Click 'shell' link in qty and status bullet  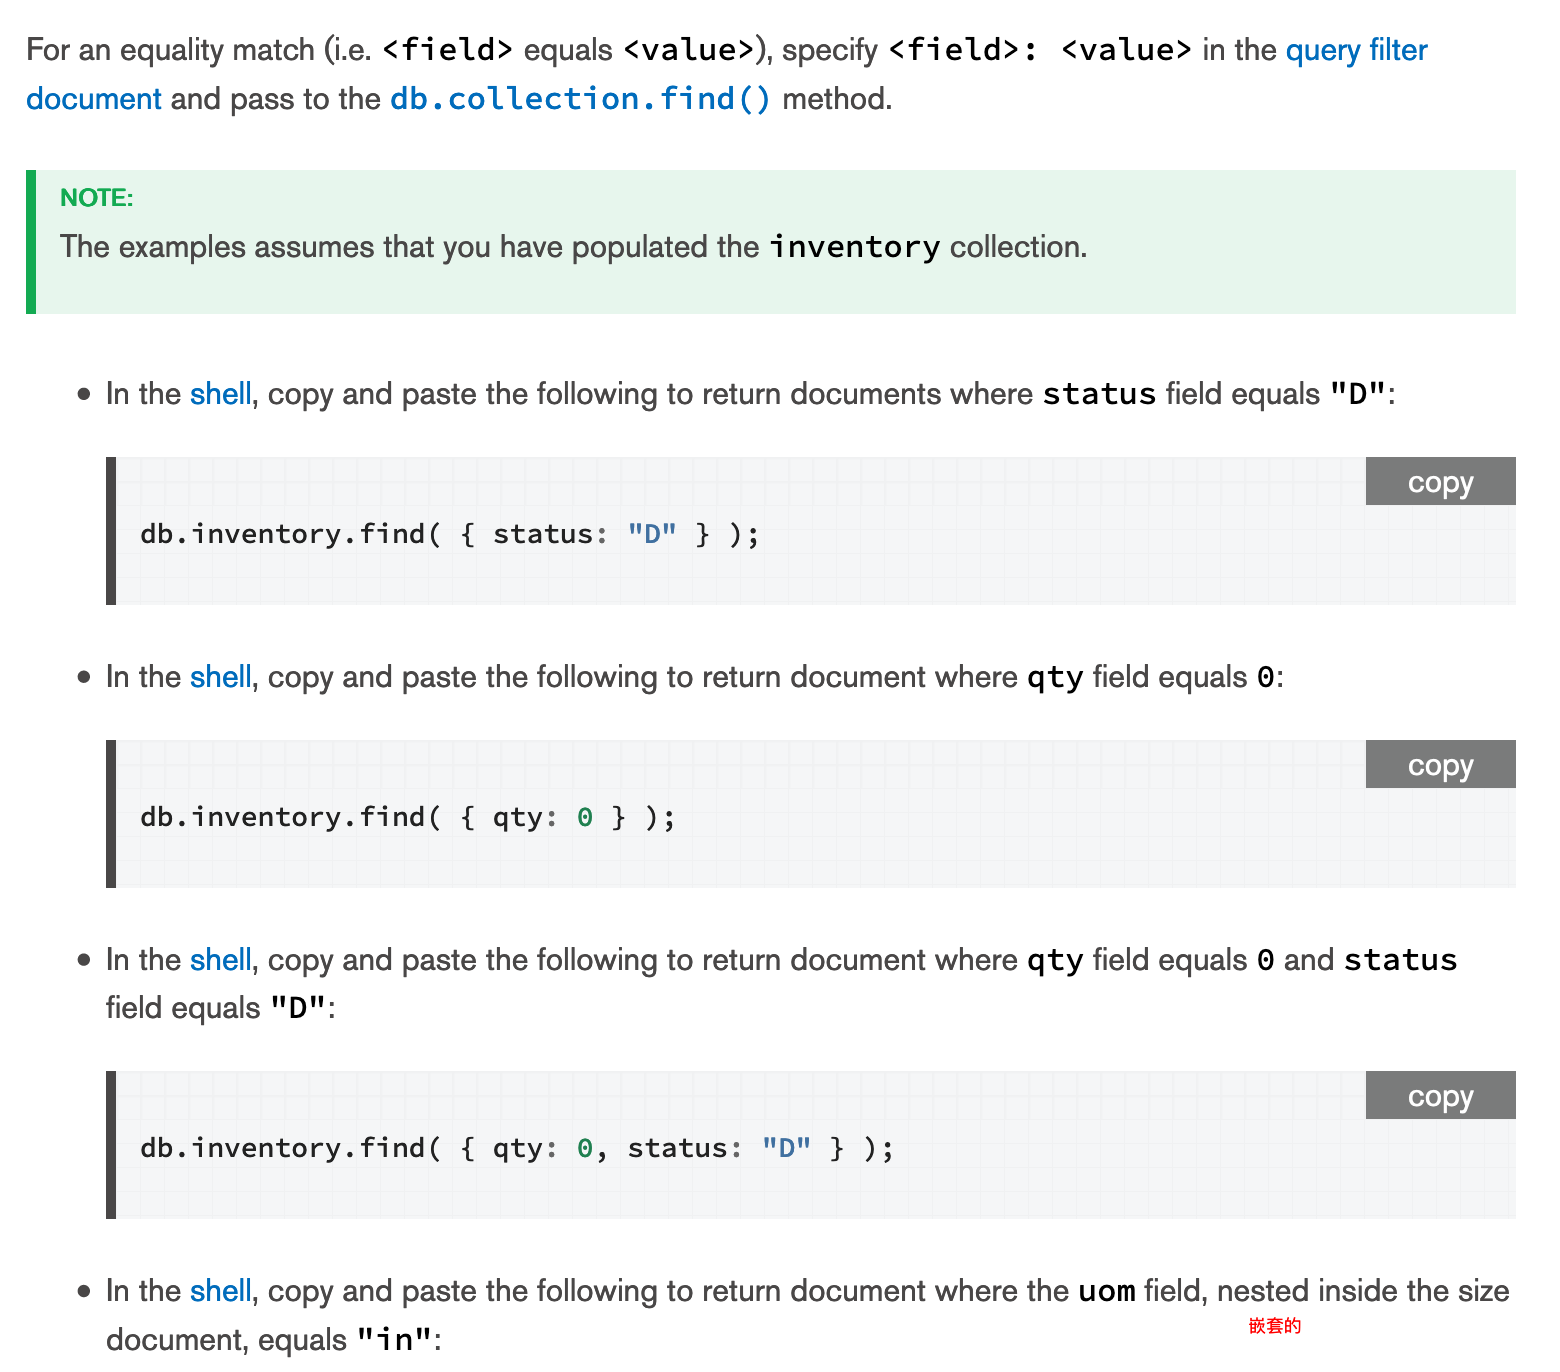click(221, 960)
